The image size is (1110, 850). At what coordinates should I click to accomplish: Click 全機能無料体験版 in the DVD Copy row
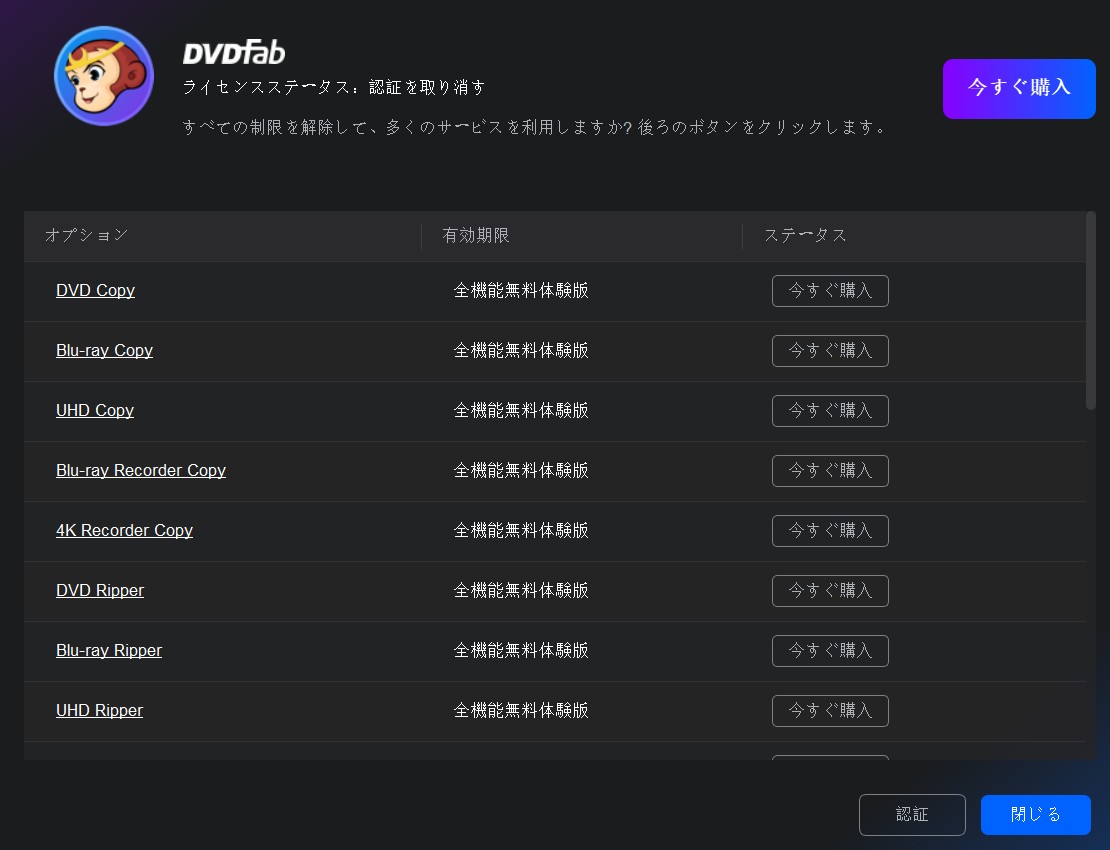click(521, 290)
